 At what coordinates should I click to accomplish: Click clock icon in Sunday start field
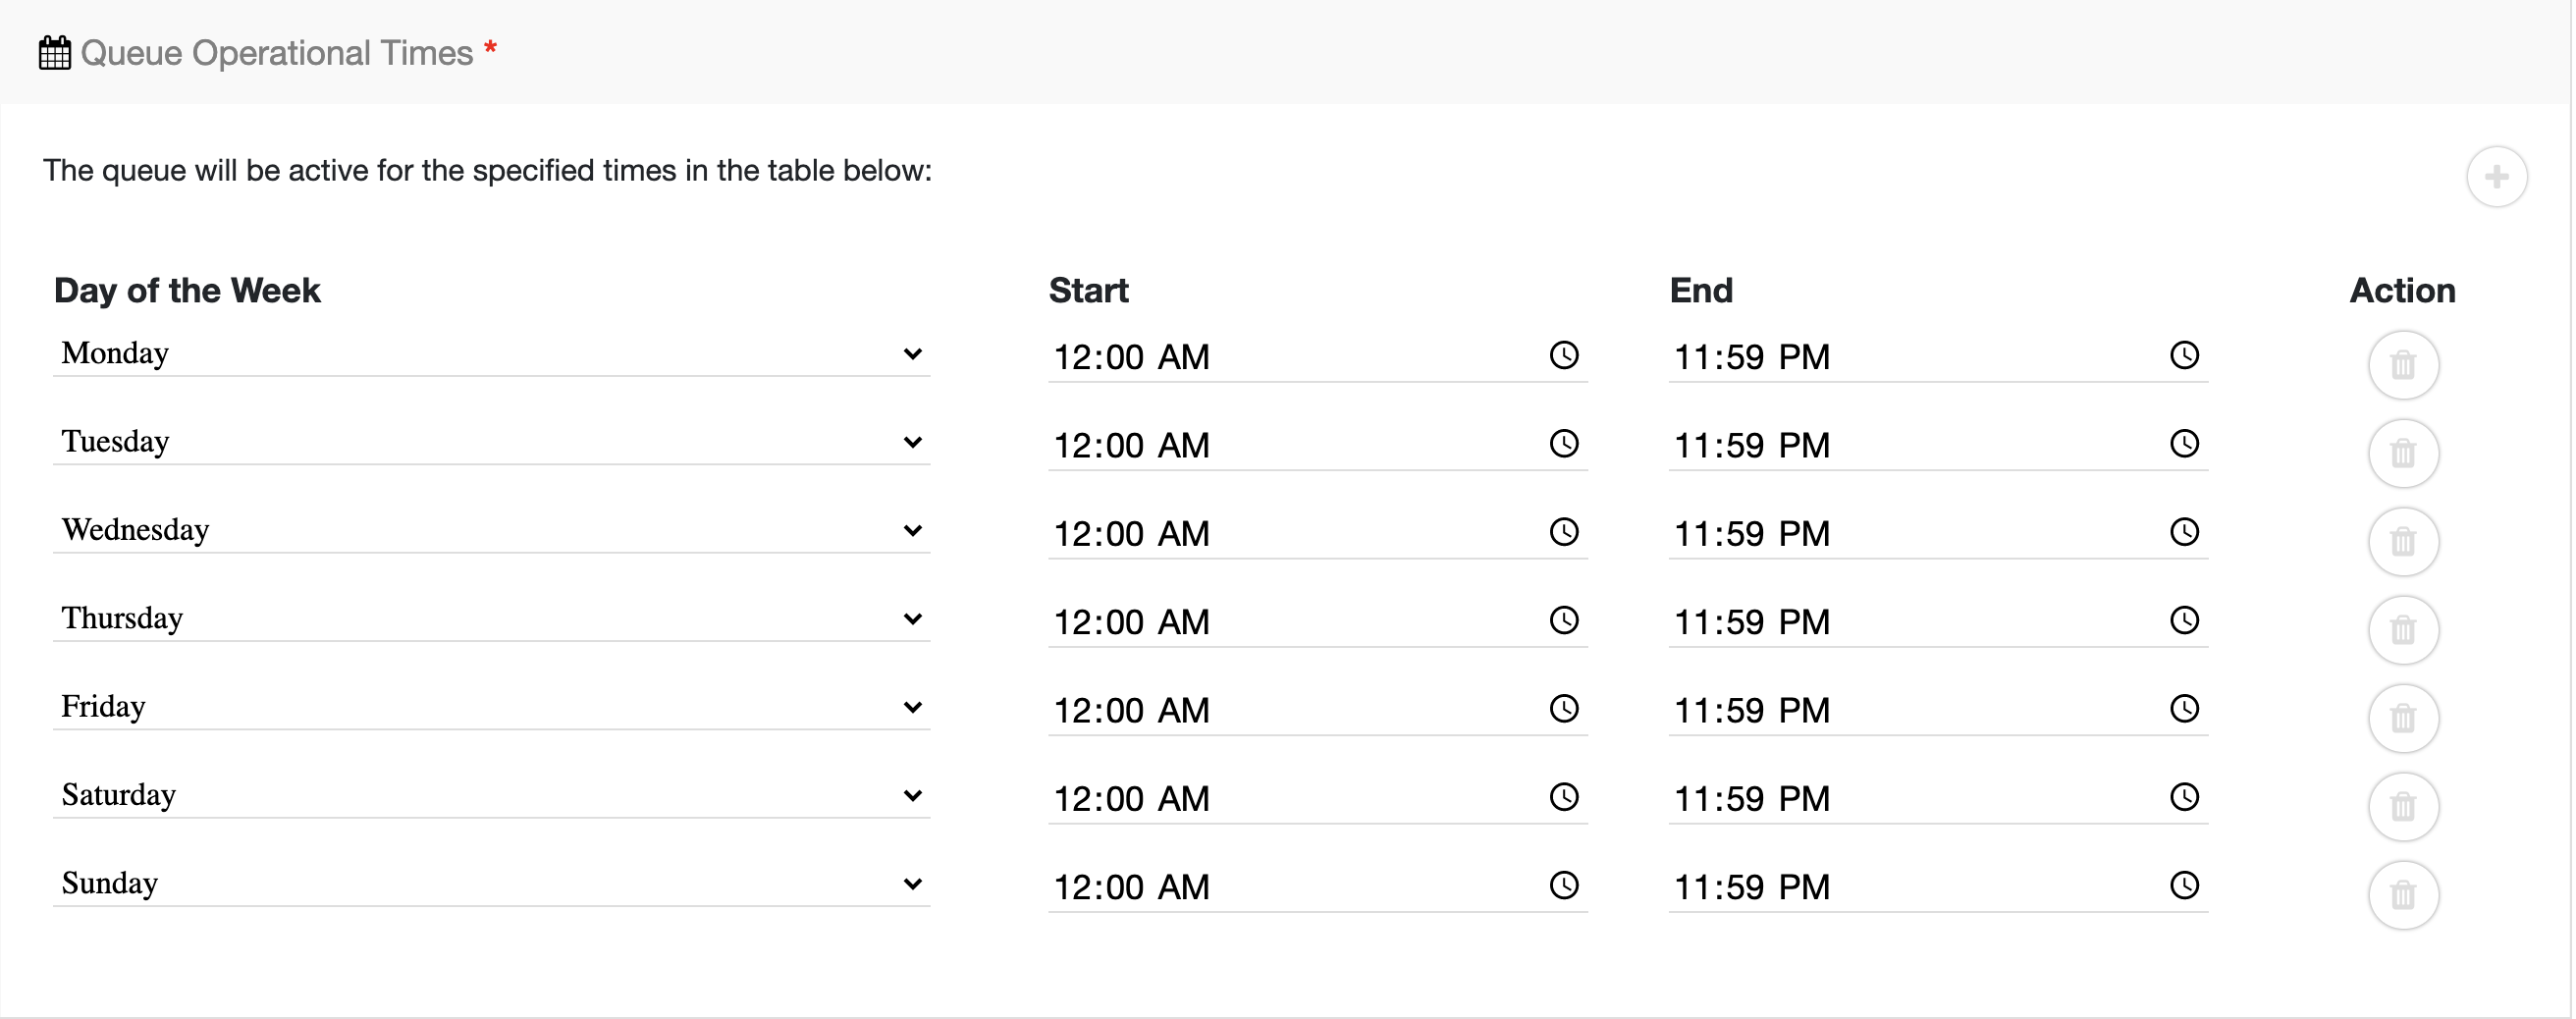(1563, 885)
